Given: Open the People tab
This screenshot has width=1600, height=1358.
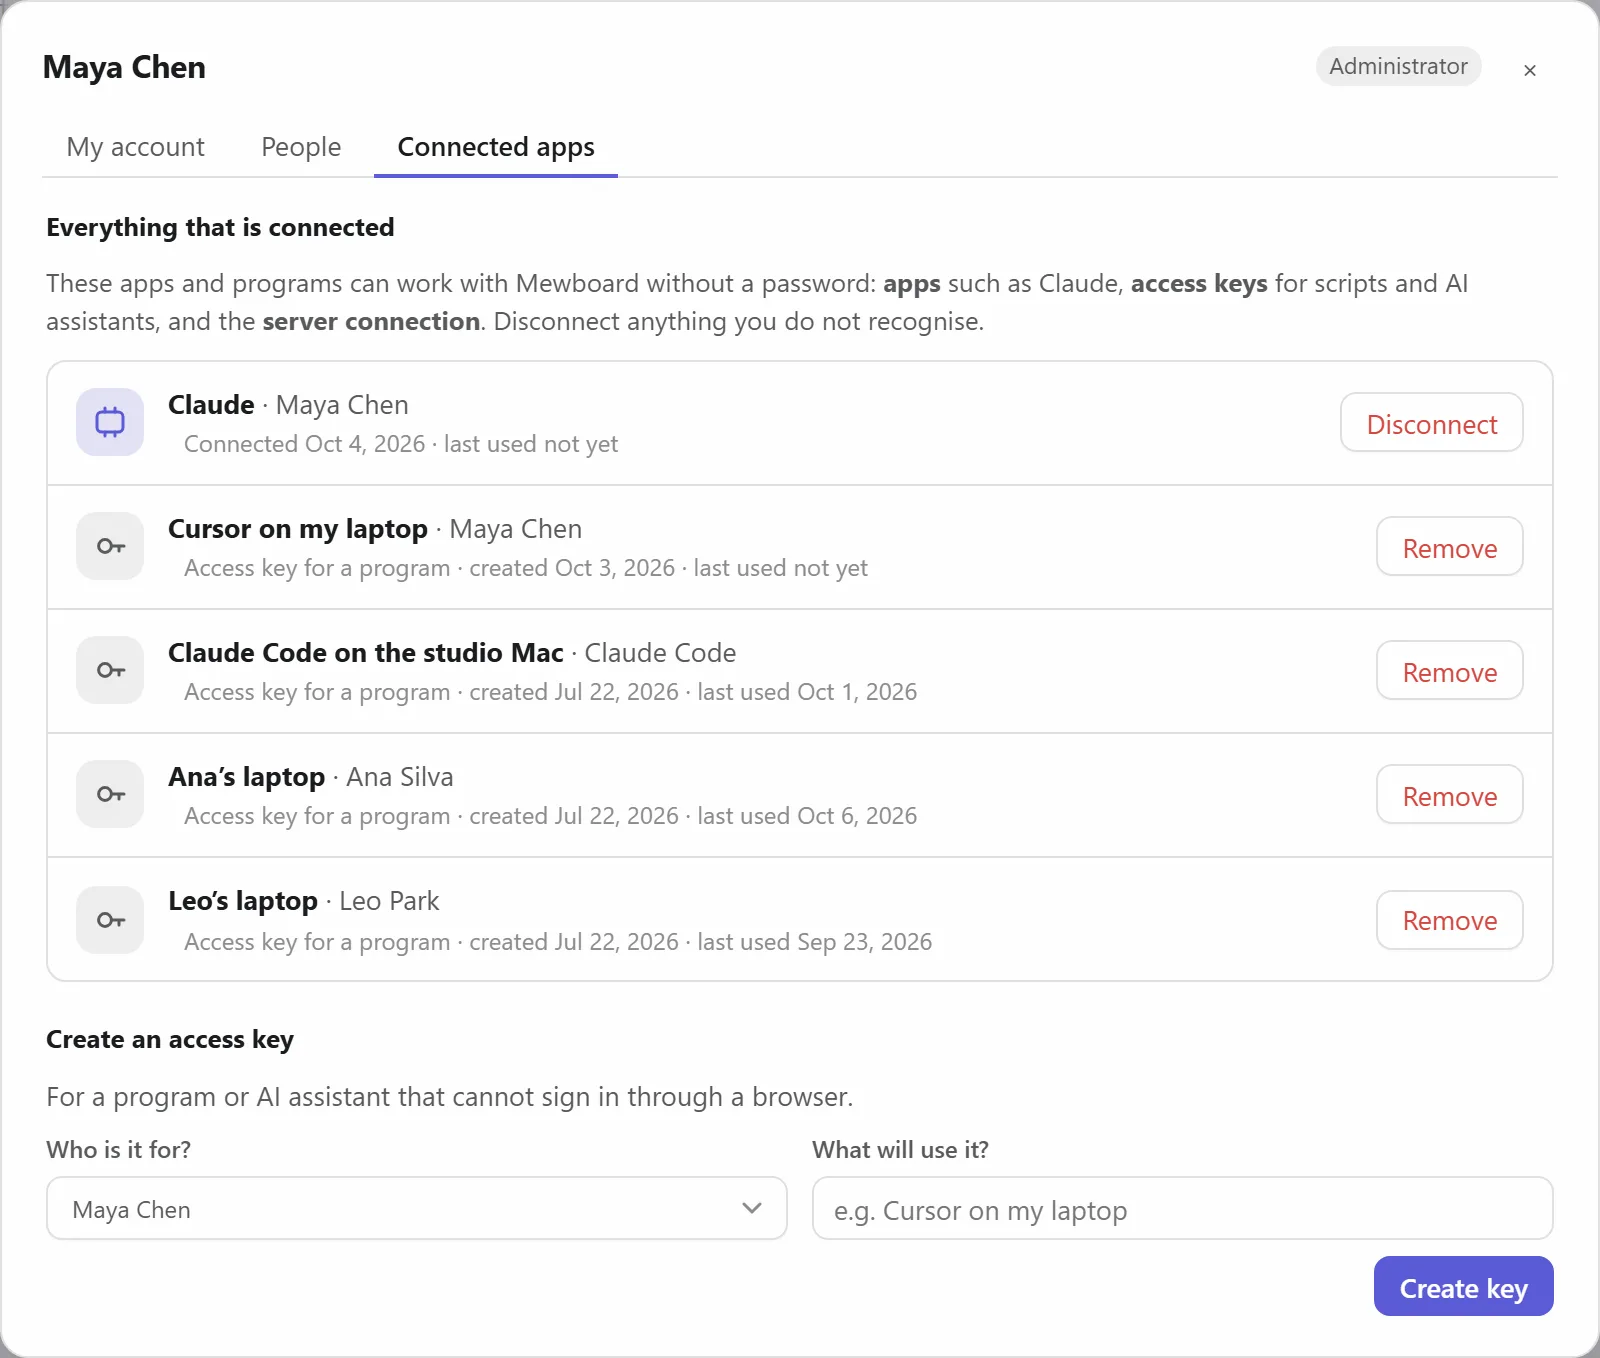Looking at the screenshot, I should 301,147.
